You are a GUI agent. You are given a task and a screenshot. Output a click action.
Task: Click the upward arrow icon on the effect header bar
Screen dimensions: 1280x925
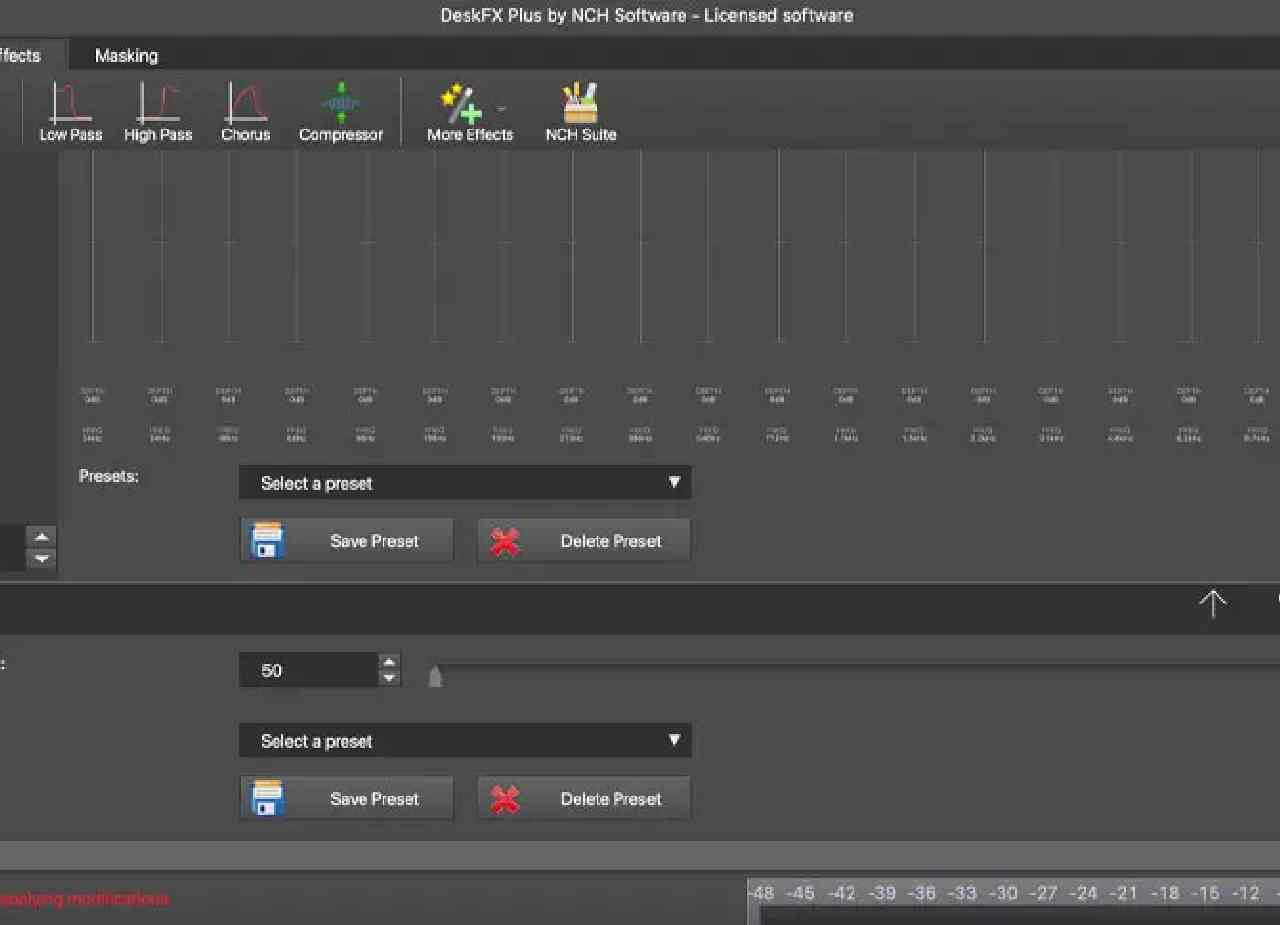1213,603
